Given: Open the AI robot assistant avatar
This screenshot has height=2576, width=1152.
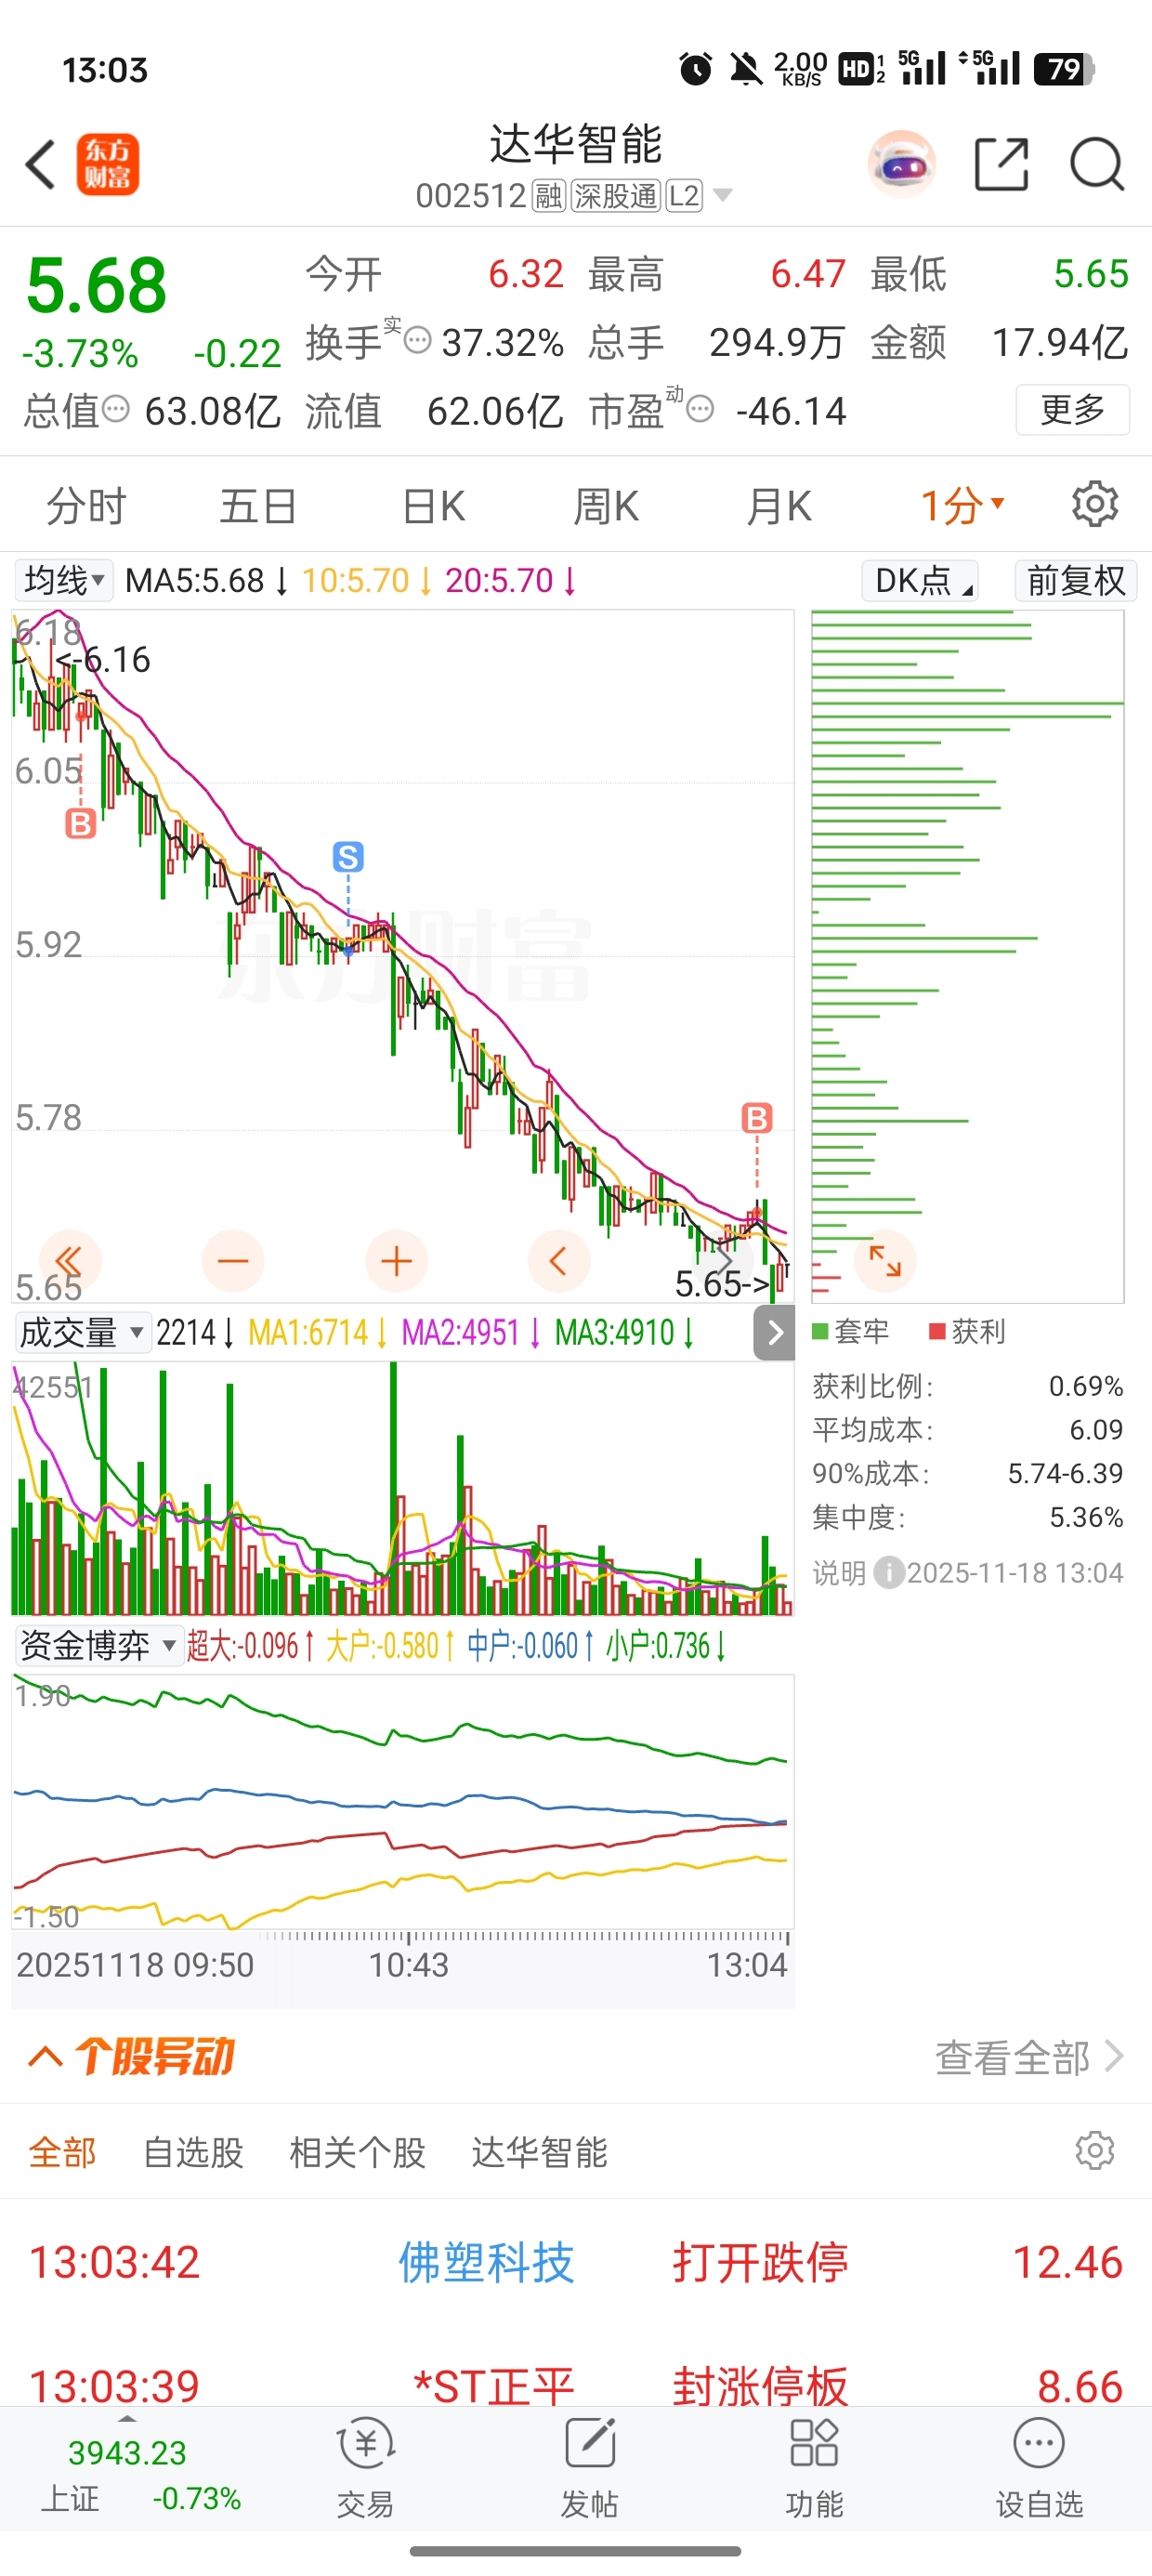Looking at the screenshot, I should (902, 164).
